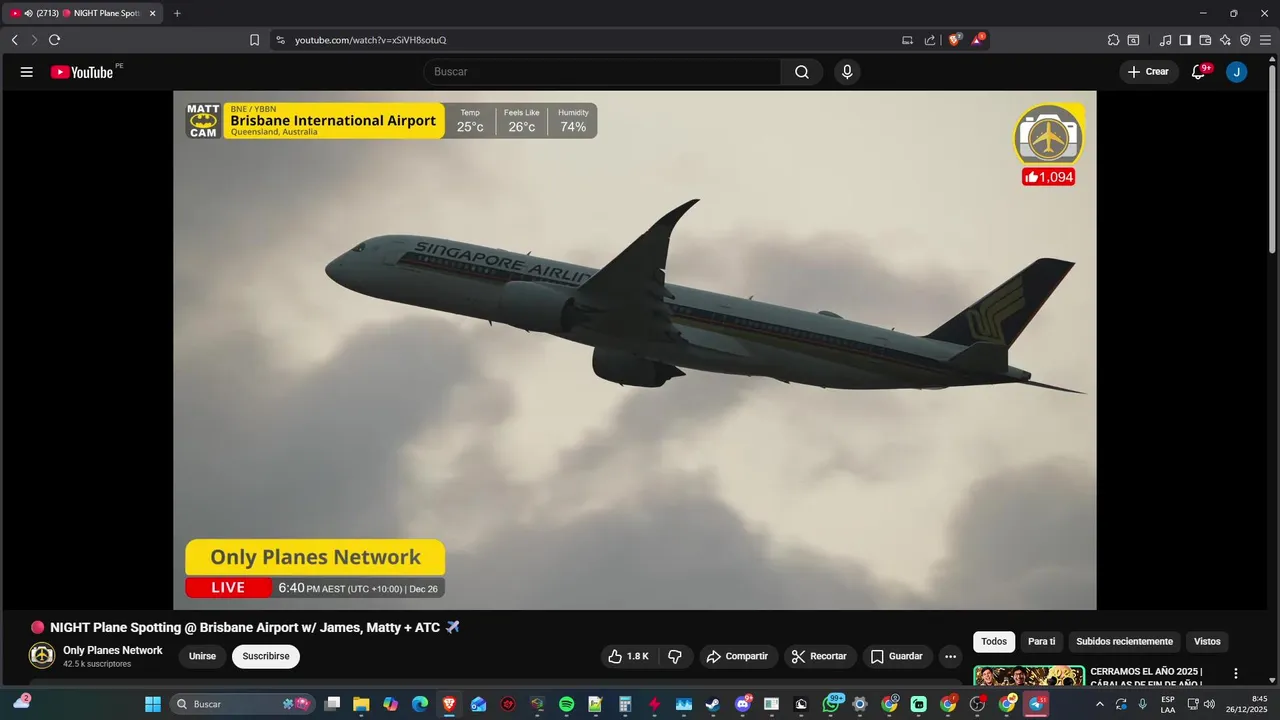1280x720 pixels.
Task: Bookmark this page in the address bar
Action: (254, 40)
